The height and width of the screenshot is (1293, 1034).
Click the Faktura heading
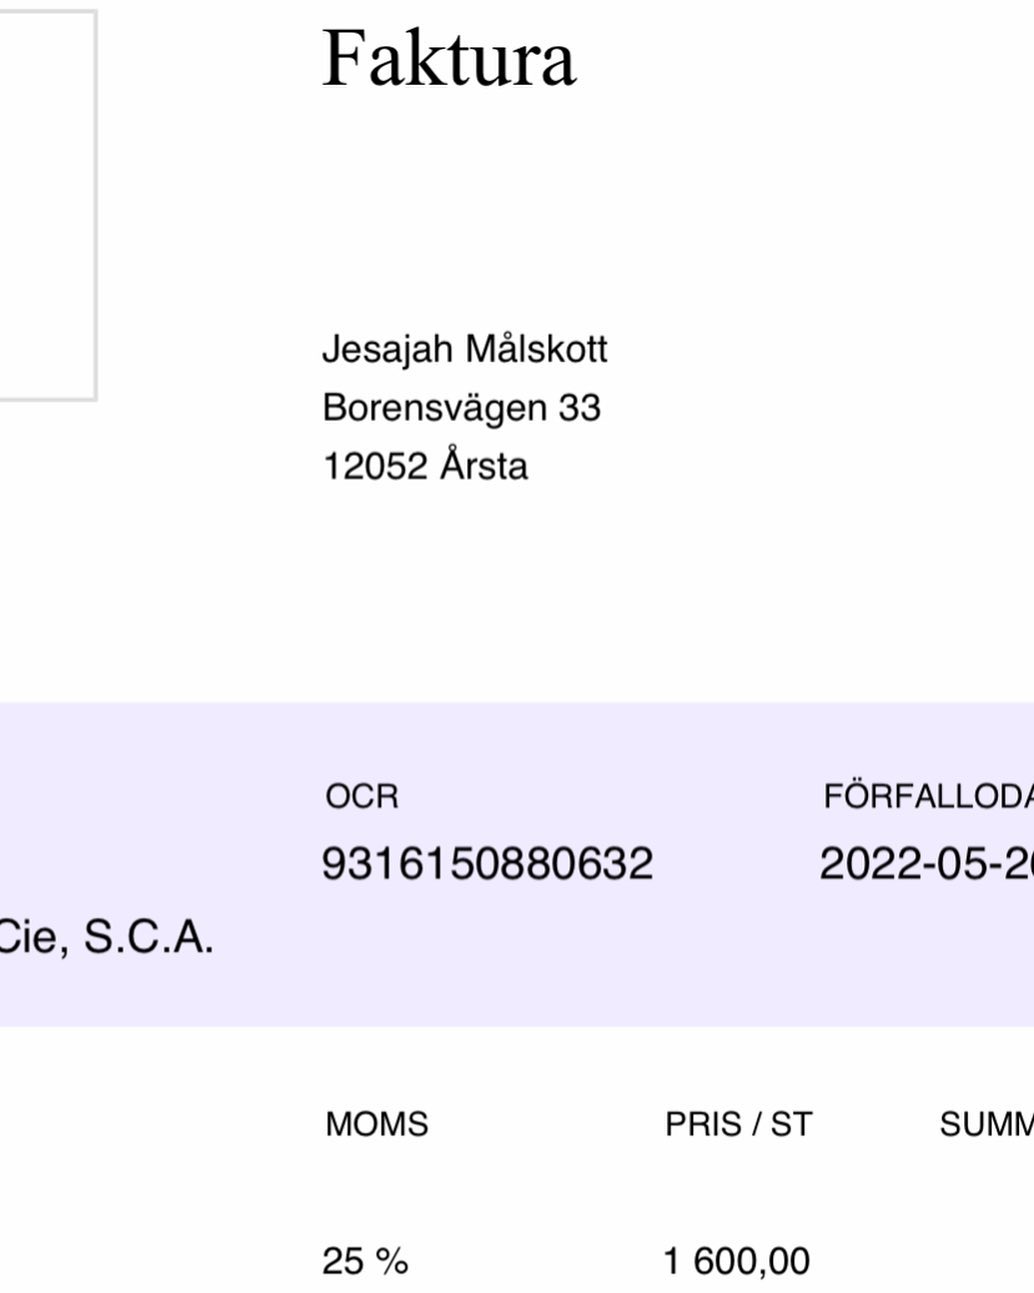(449, 59)
